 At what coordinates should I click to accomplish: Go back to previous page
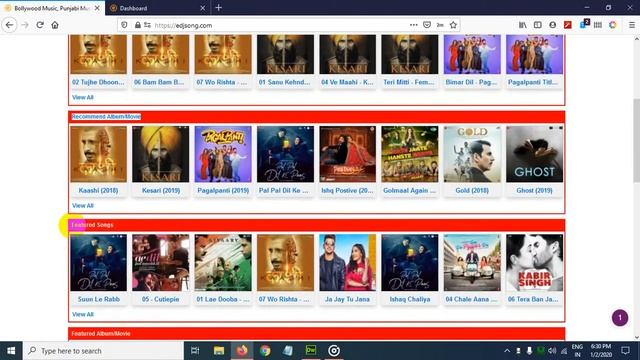point(9,25)
